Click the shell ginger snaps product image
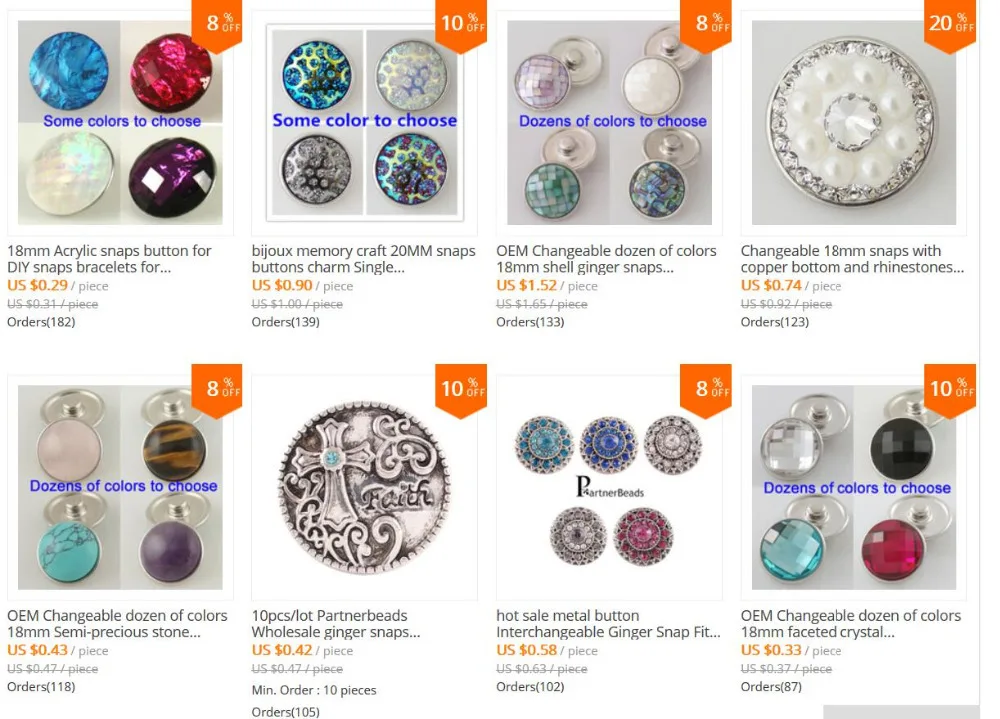This screenshot has width=1000, height=719. coord(609,122)
